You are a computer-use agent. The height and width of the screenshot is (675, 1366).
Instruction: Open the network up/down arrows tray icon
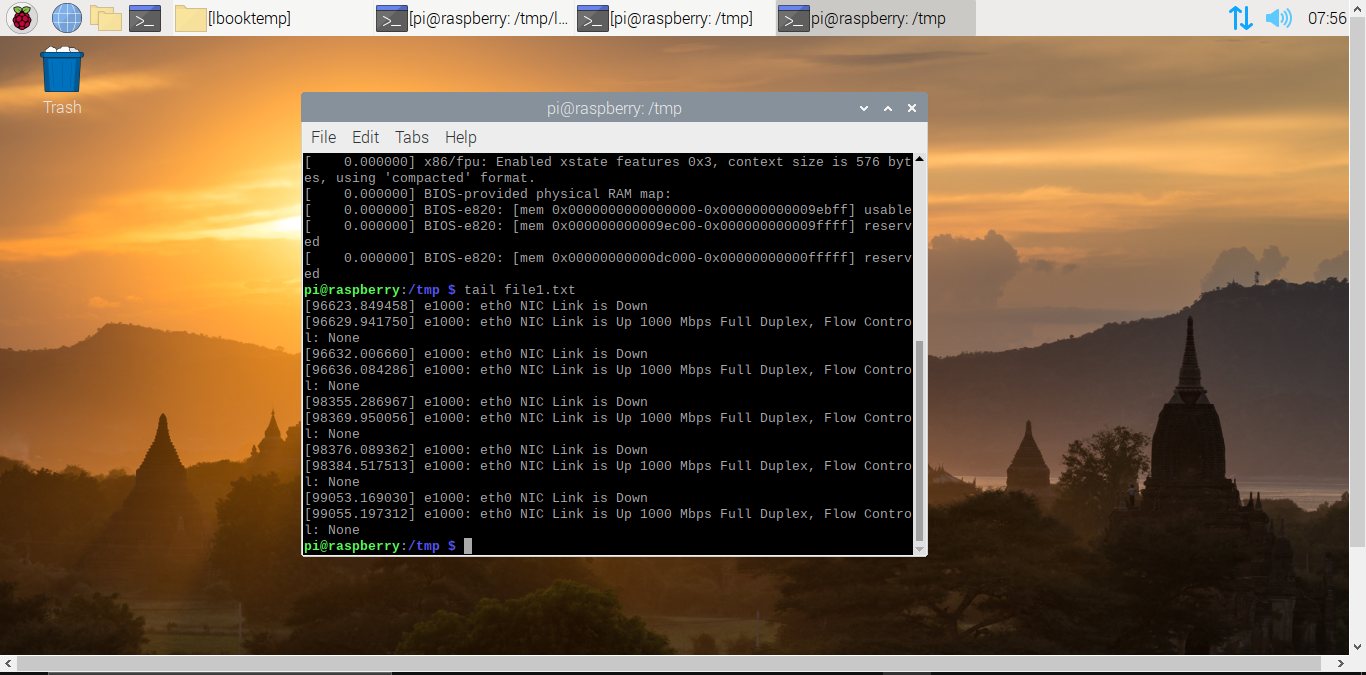(x=1240, y=18)
